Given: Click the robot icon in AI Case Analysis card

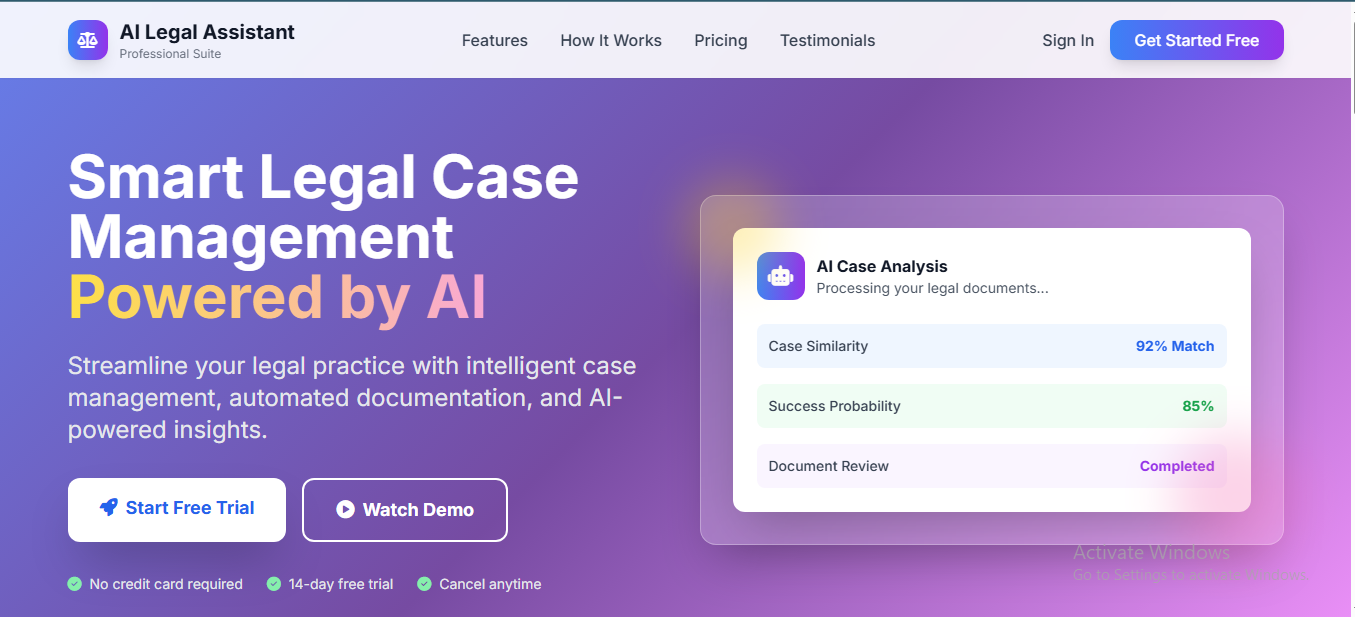Looking at the screenshot, I should 780,275.
